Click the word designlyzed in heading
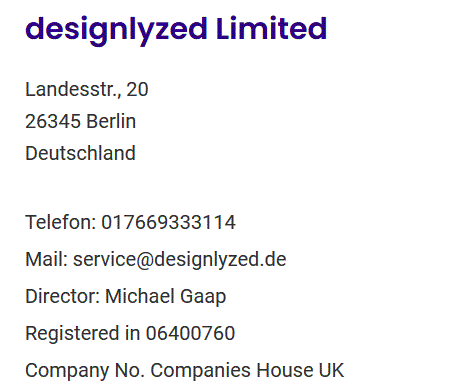The height and width of the screenshot is (390, 452). click(116, 30)
